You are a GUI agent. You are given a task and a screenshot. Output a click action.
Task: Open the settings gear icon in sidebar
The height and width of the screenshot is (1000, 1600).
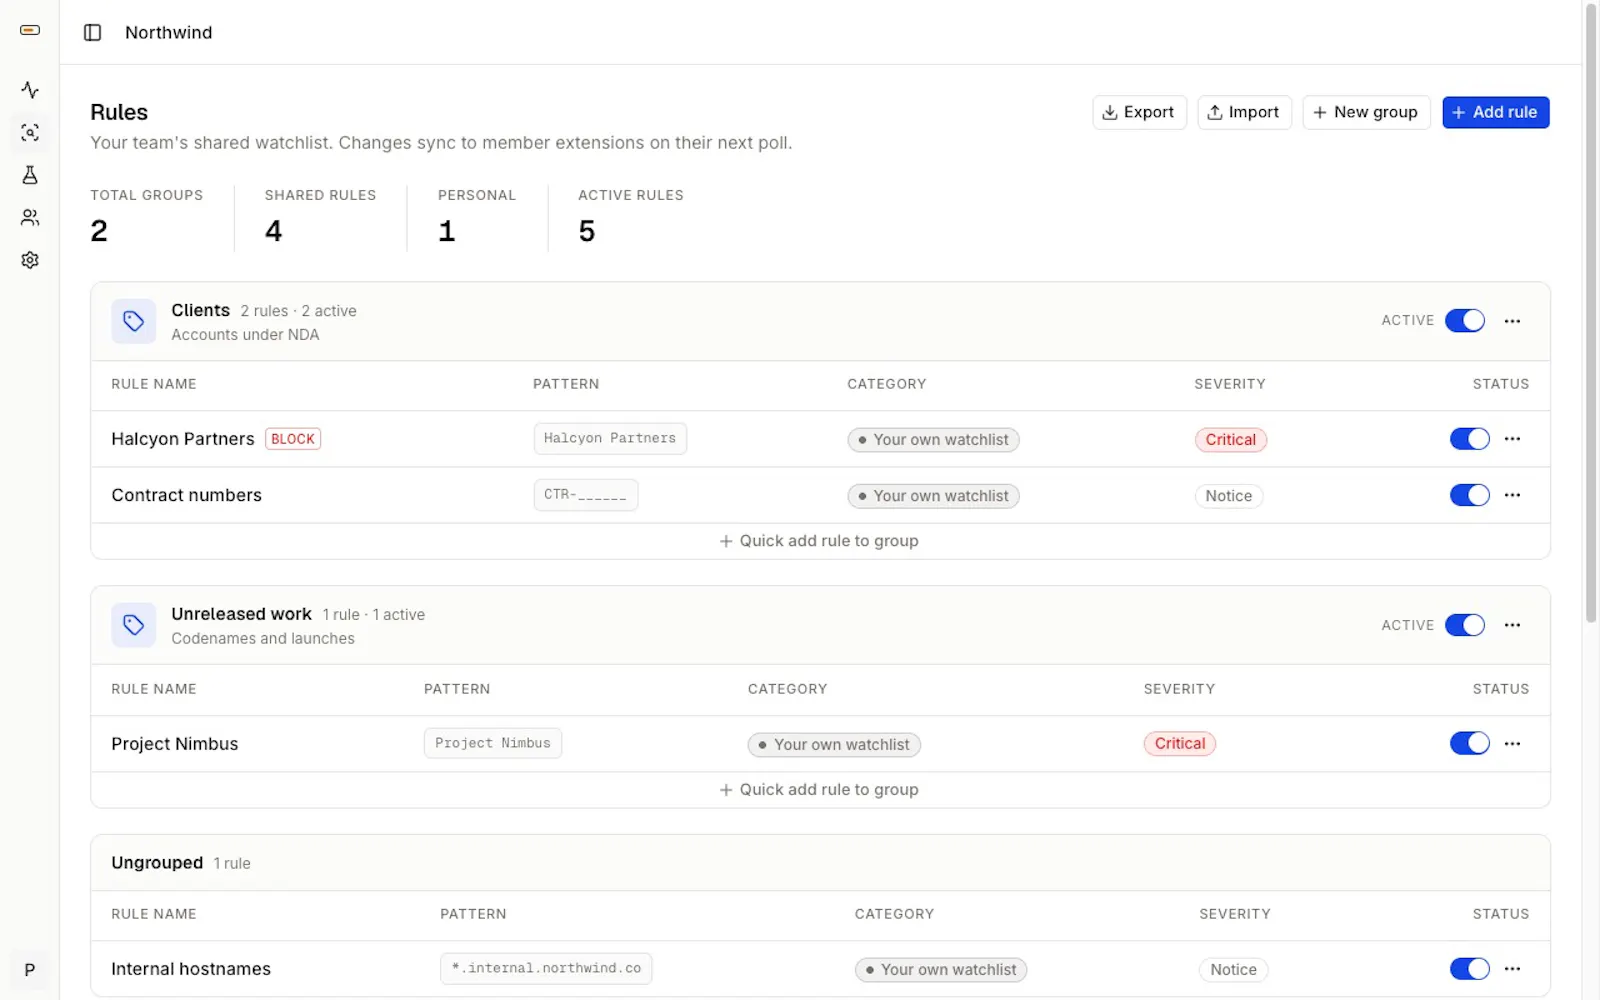(x=30, y=260)
